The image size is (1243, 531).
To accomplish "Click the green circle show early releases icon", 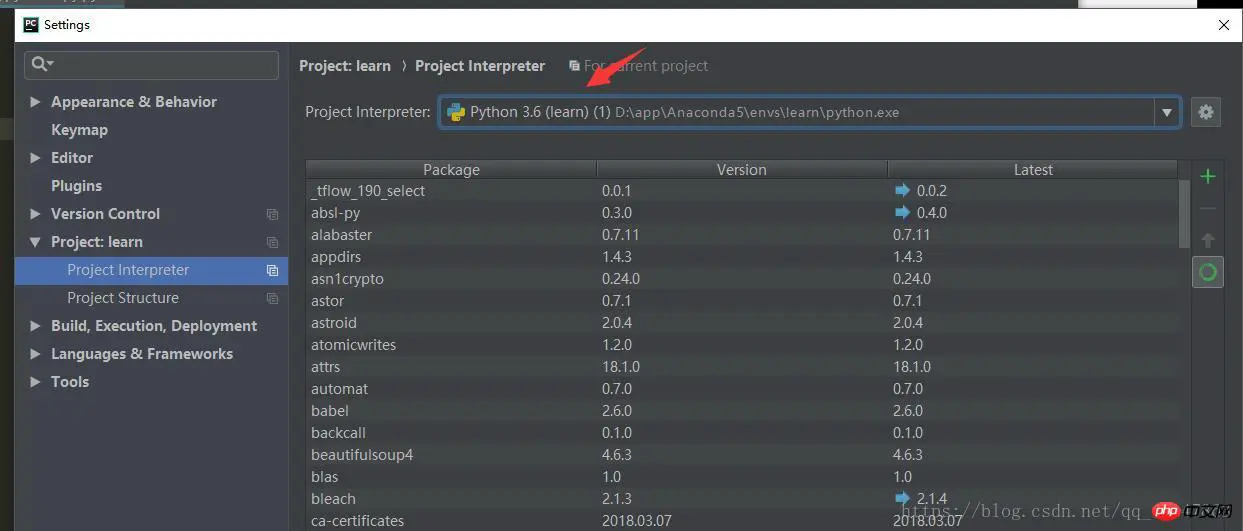I will [1208, 272].
